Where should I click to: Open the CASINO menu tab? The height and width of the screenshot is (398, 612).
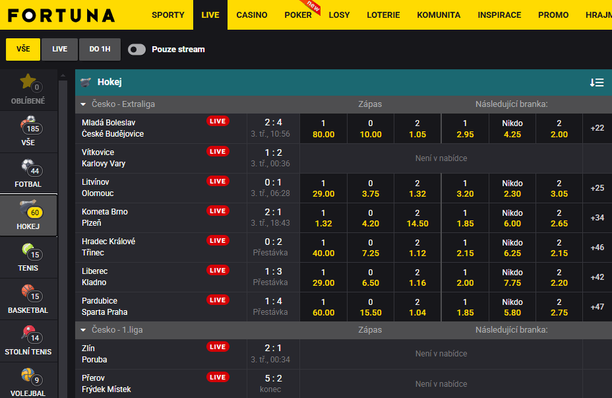[x=252, y=15]
